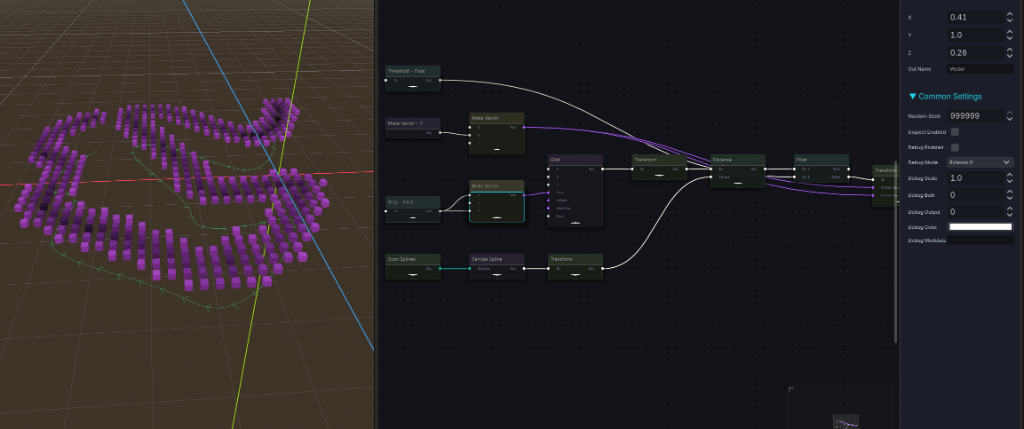Viewport: 1024px width, 429px height.
Task: Expand Scan Splines node's bottom handle
Action: [412, 275]
